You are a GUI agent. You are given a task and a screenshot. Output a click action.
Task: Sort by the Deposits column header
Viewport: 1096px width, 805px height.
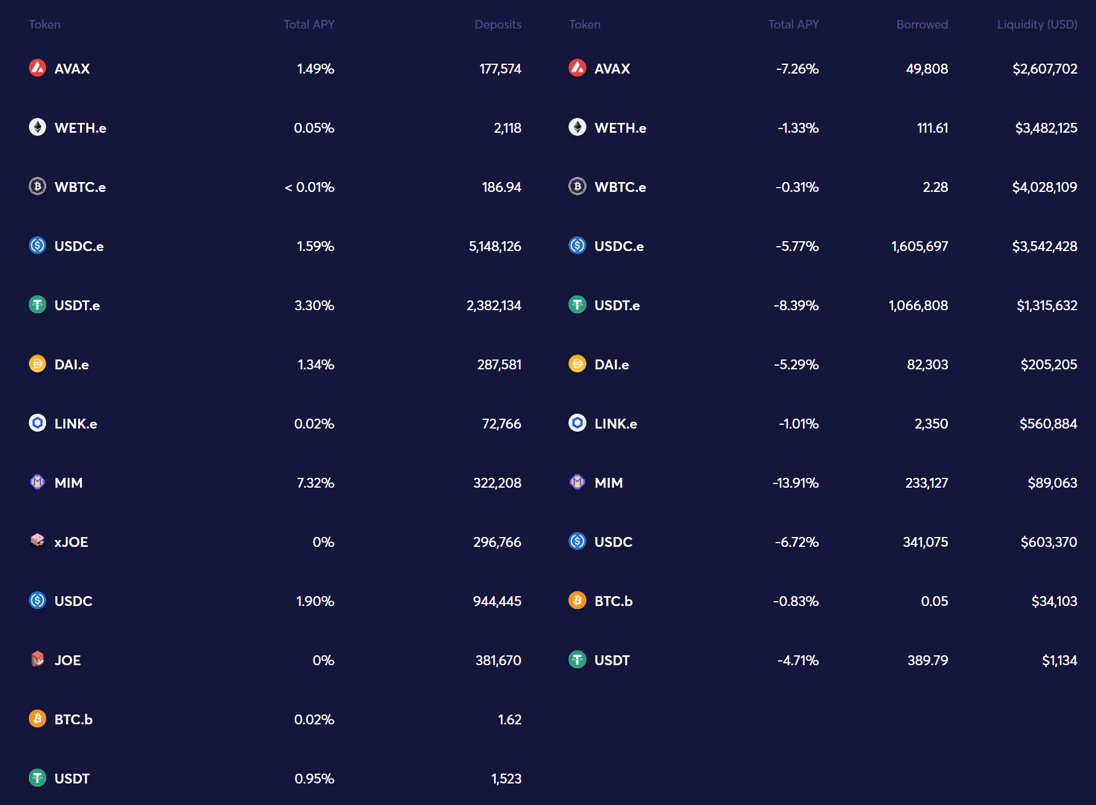click(497, 24)
